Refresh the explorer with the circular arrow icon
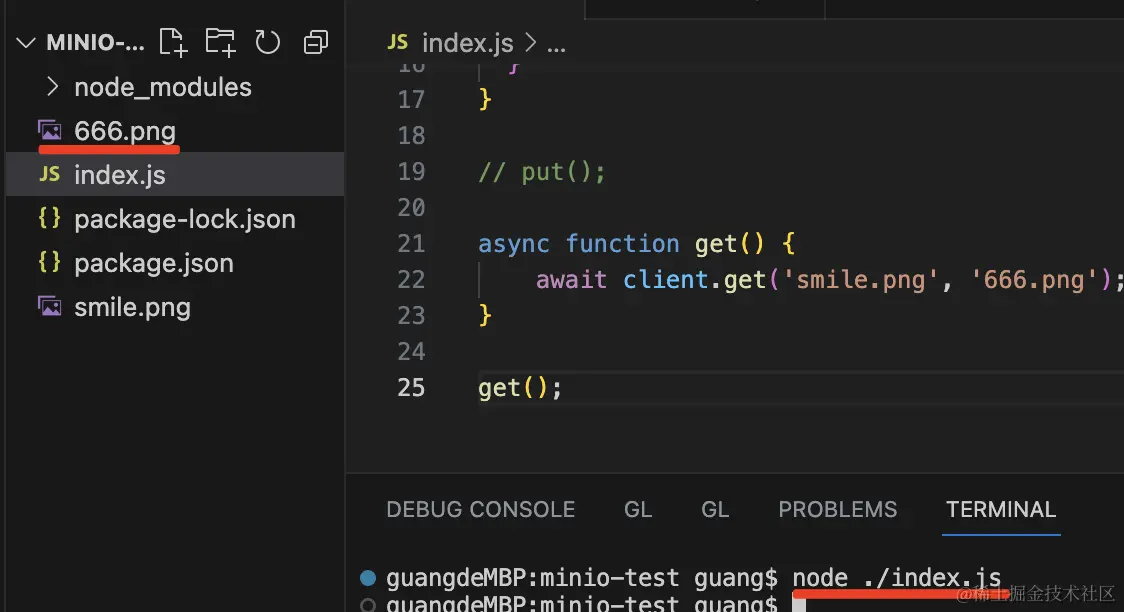1124x612 pixels. coord(267,42)
